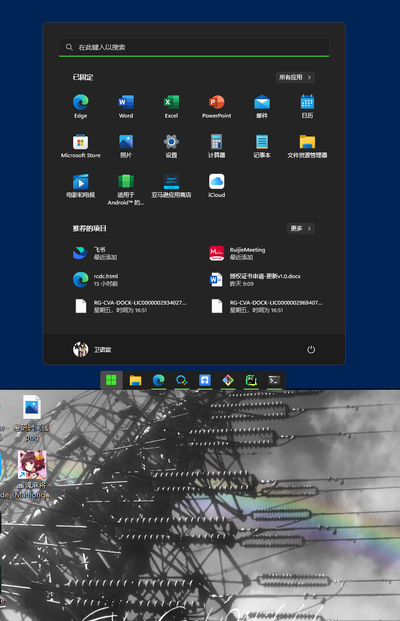
Task: Open the Mail (邮件) app
Action: pos(262,106)
